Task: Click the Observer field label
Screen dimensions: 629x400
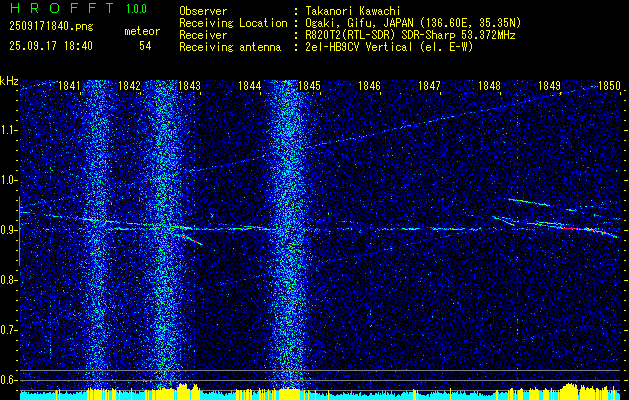Action: pyautogui.click(x=203, y=11)
